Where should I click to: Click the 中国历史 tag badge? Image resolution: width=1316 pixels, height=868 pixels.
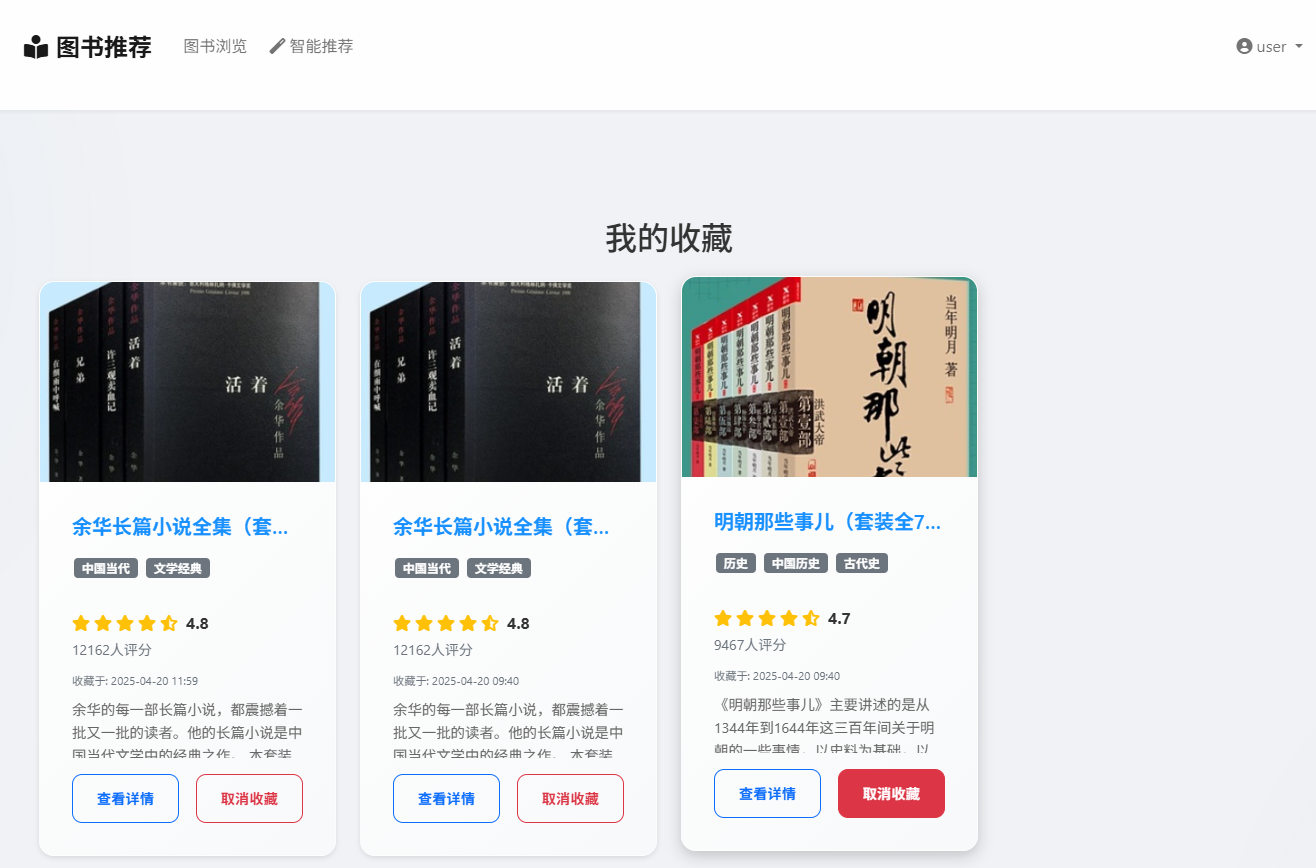tap(796, 564)
